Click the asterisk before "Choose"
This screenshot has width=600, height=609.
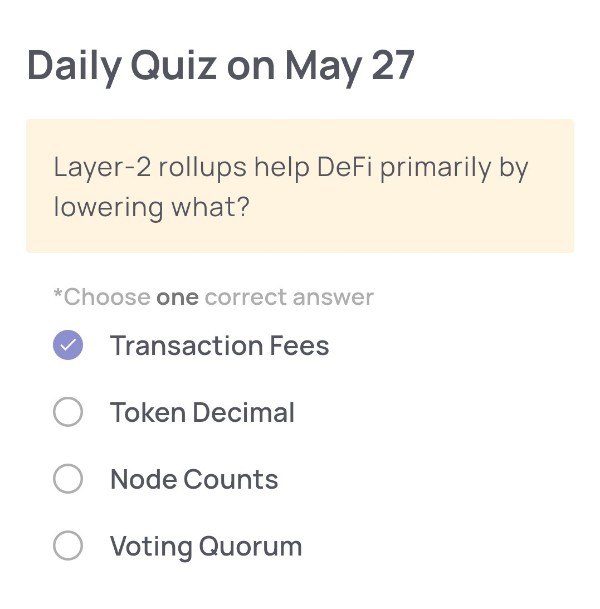click(x=58, y=293)
